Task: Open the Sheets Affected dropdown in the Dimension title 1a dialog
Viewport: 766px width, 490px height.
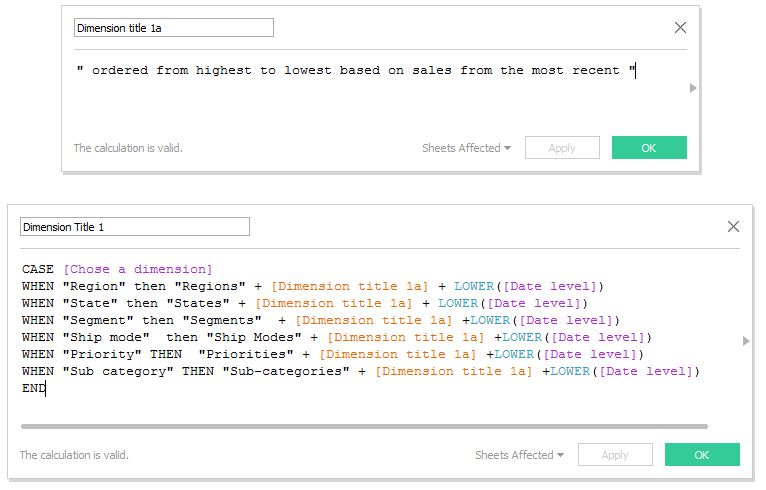Action: coord(466,148)
